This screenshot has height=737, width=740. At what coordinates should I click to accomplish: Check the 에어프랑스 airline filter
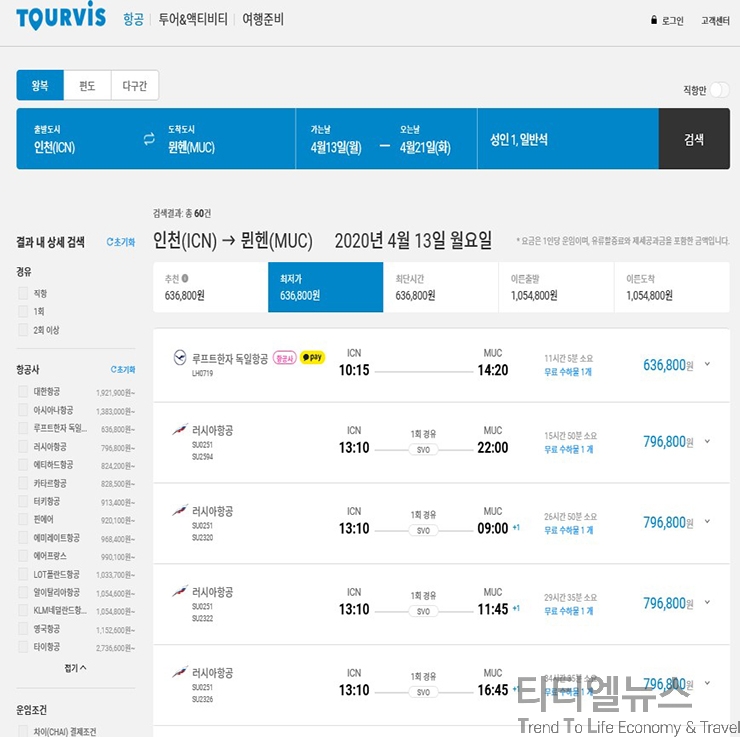[23, 556]
